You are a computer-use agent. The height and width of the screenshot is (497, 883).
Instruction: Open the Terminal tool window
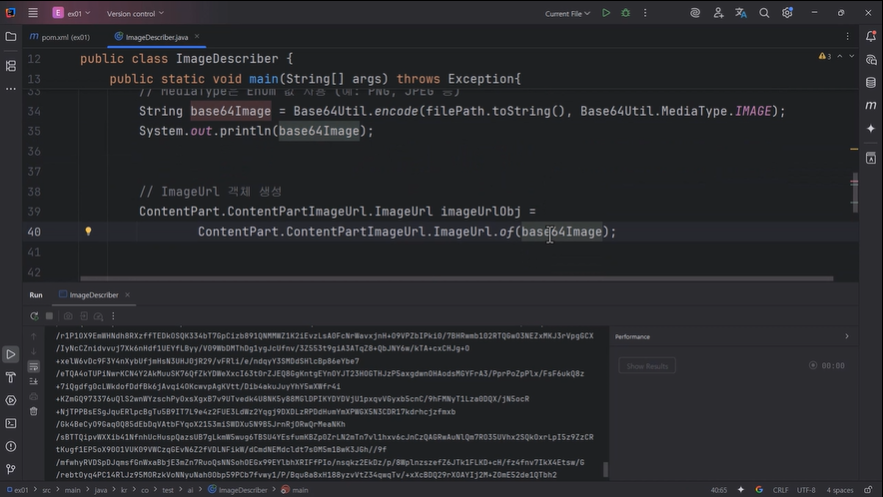pyautogui.click(x=11, y=423)
